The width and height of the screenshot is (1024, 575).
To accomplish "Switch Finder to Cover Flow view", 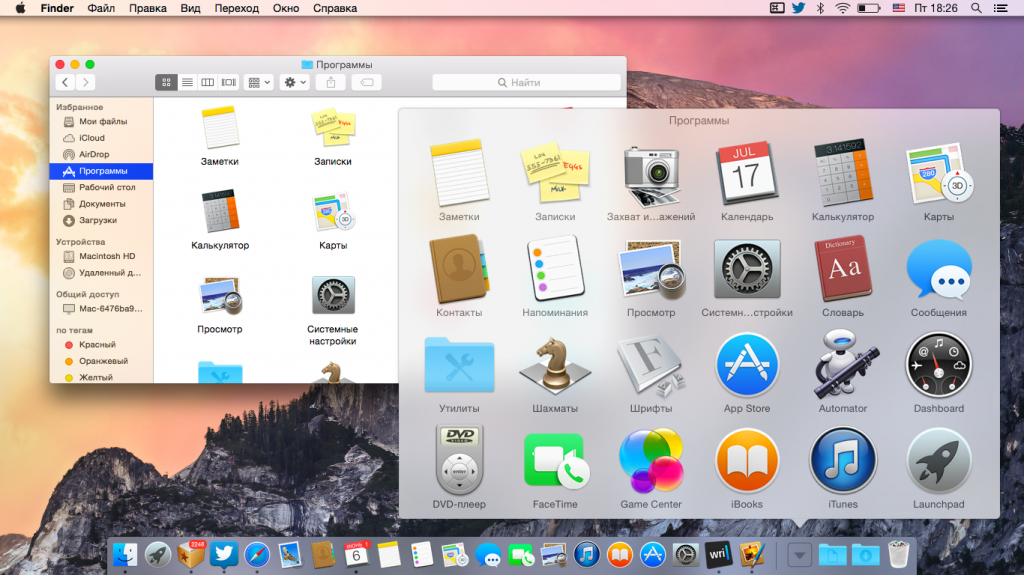I will (x=228, y=82).
